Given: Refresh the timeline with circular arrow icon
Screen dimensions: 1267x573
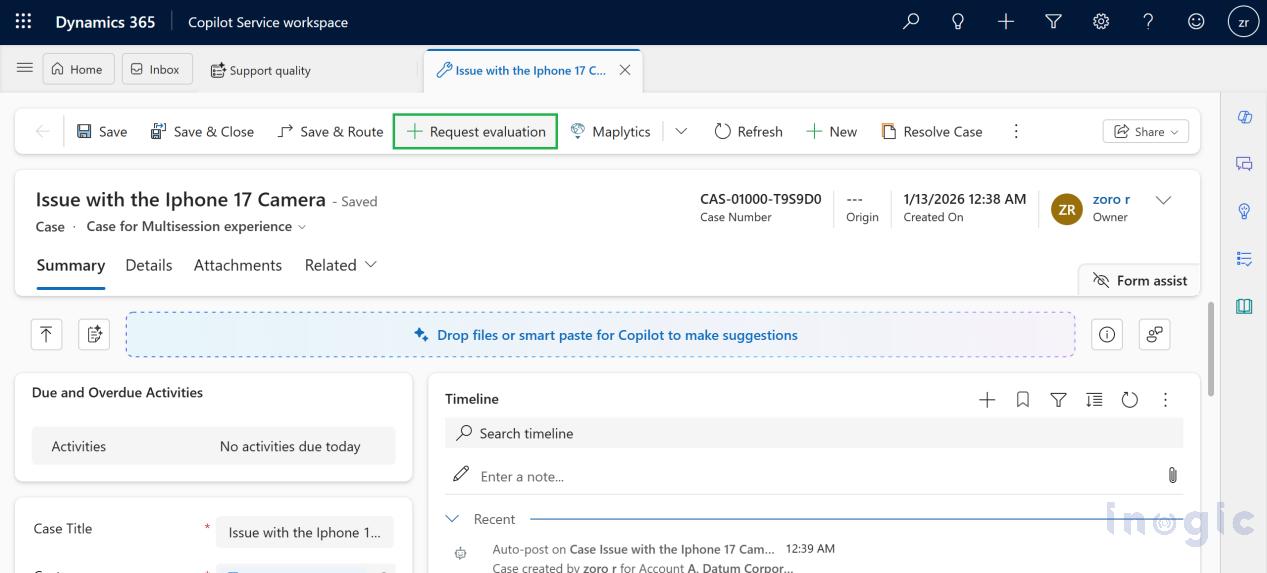Looking at the screenshot, I should pos(1130,400).
